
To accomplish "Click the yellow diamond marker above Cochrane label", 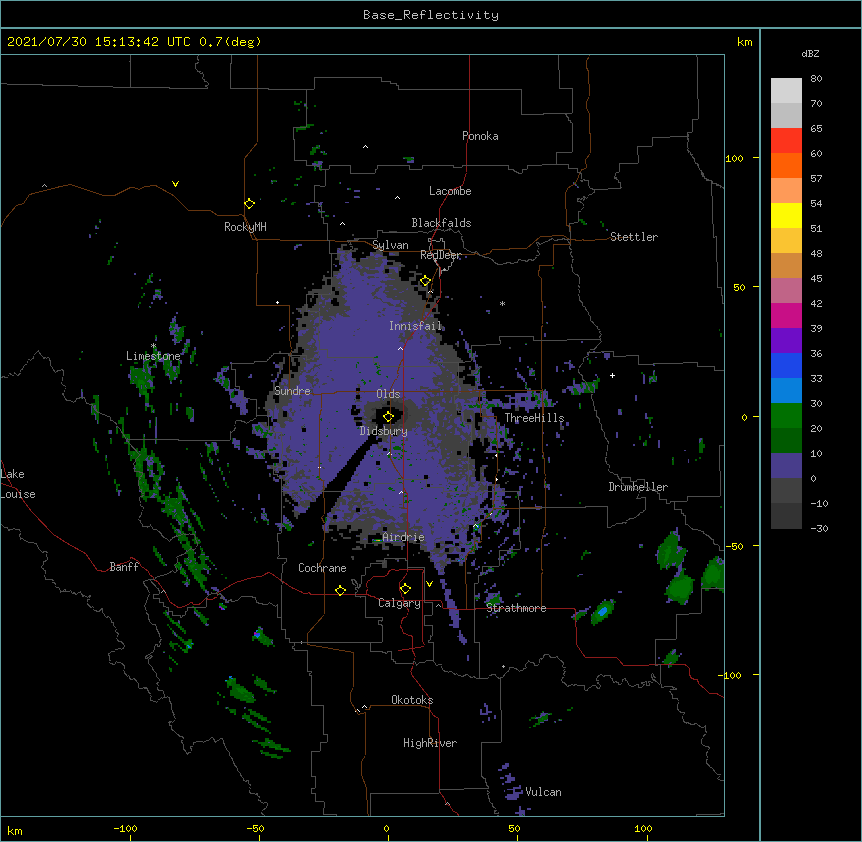I will click(340, 590).
